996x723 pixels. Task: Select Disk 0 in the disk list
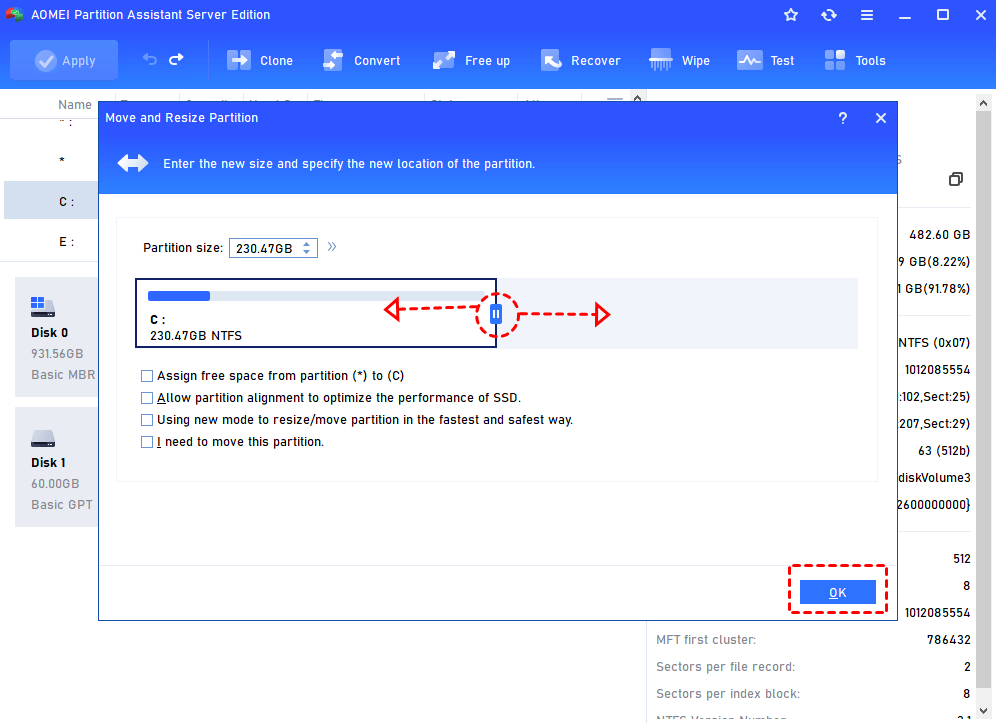pyautogui.click(x=57, y=337)
